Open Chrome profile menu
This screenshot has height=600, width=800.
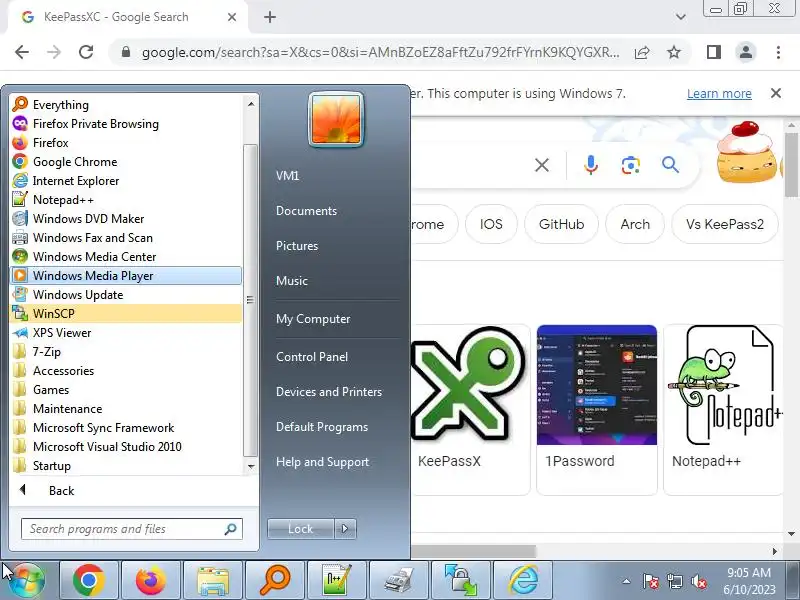coord(745,52)
